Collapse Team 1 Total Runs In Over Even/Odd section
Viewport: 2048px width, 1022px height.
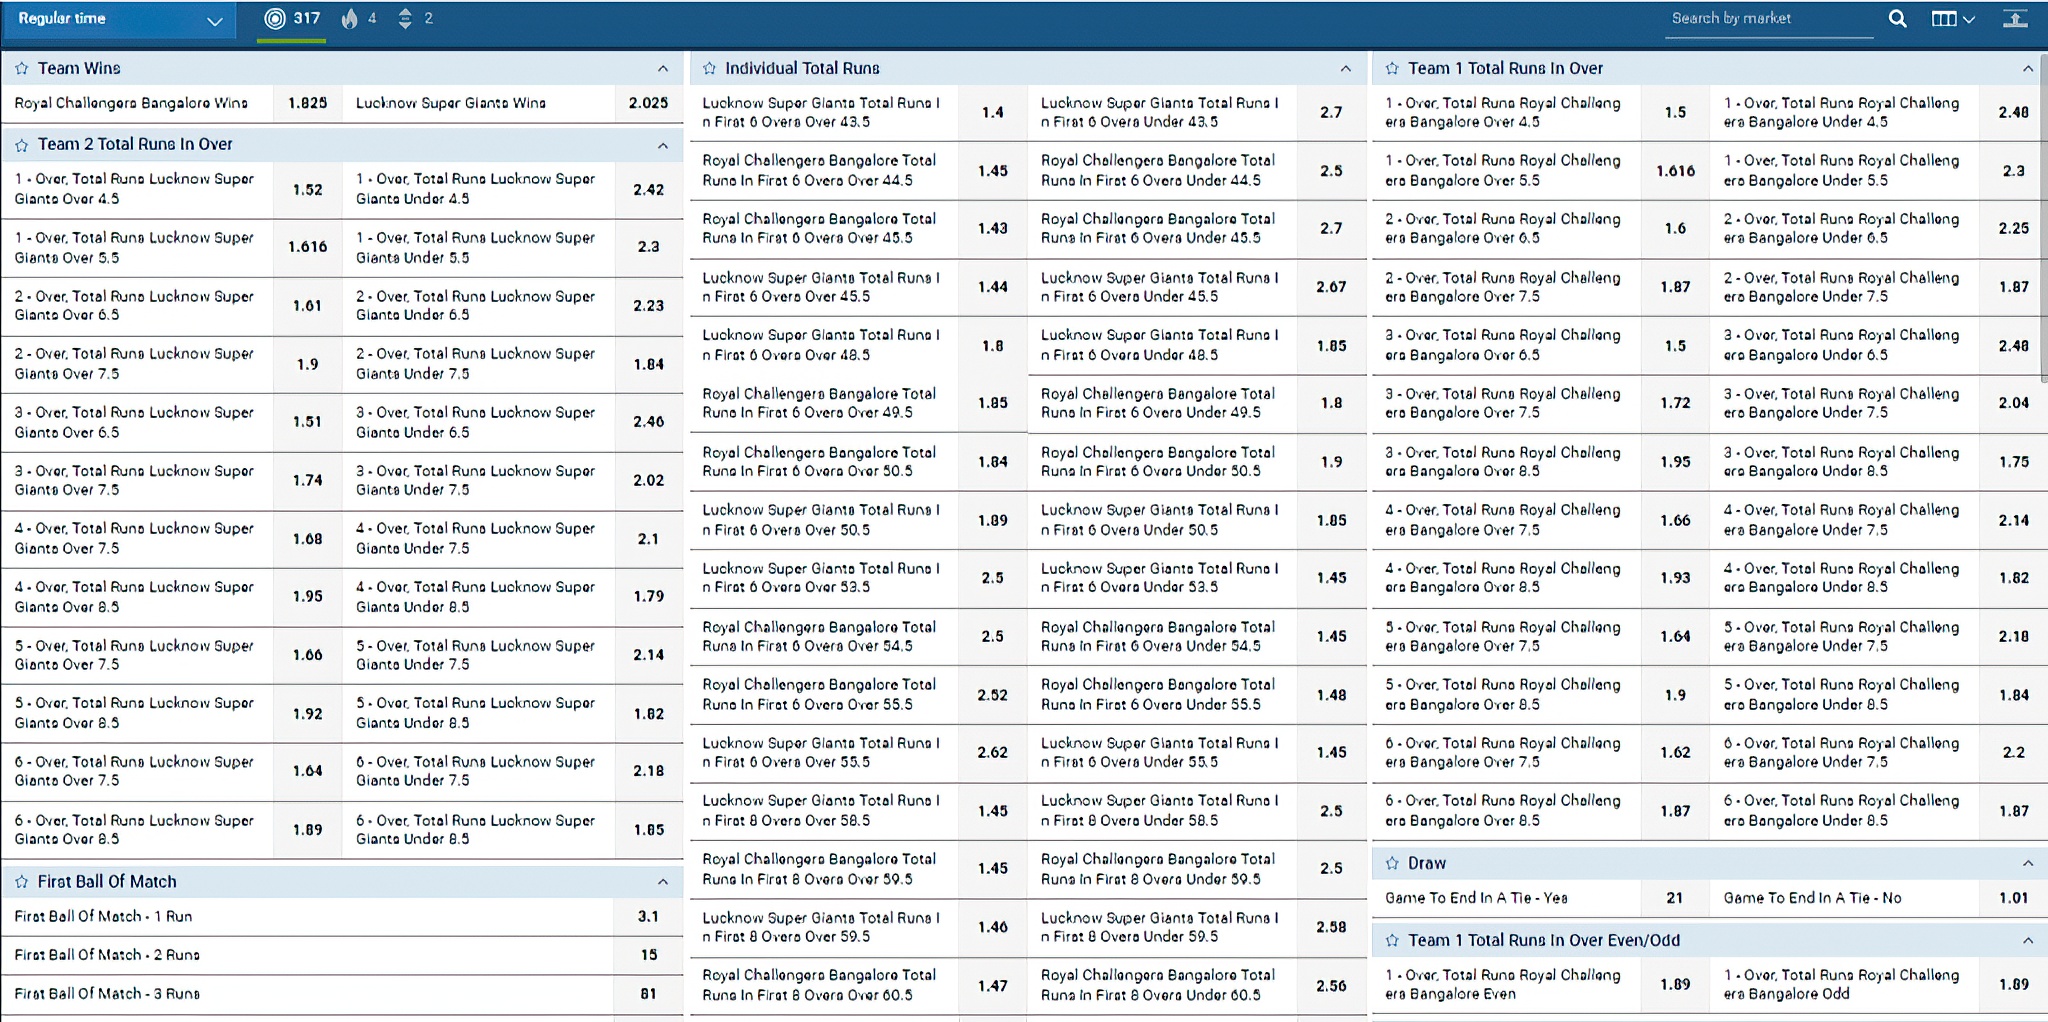coord(2027,940)
